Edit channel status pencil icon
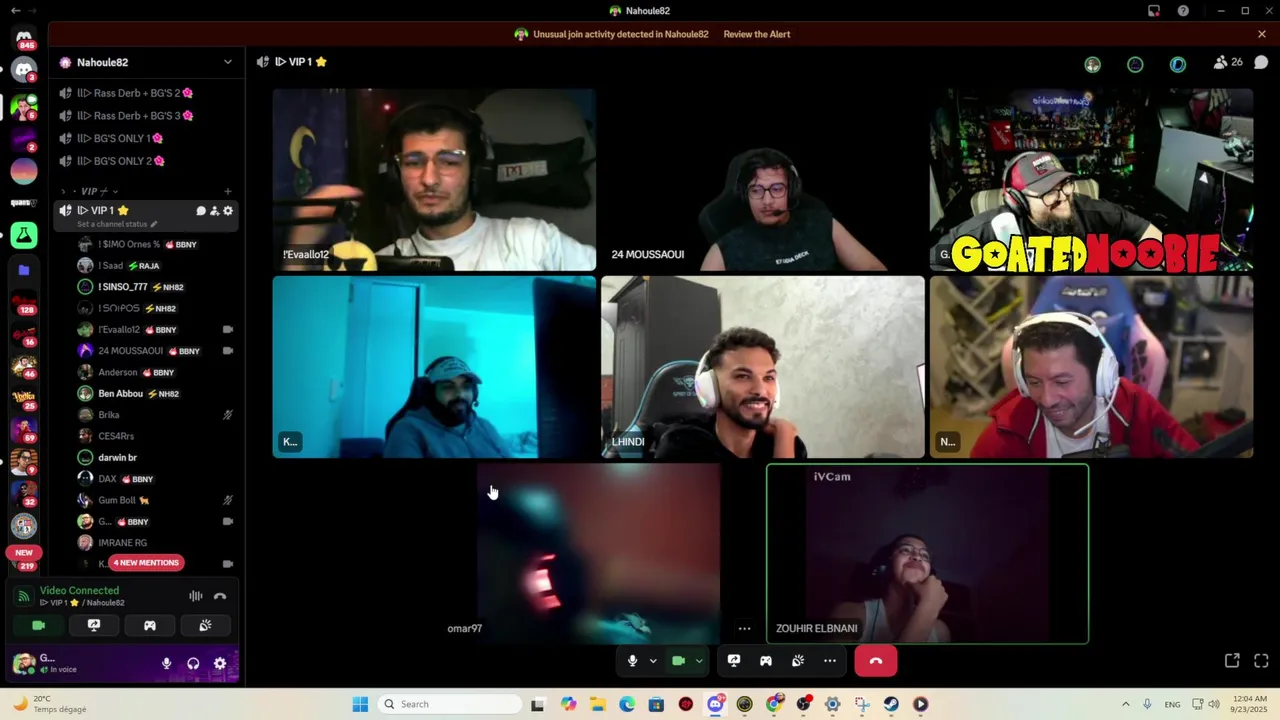The width and height of the screenshot is (1280, 720). 154,224
